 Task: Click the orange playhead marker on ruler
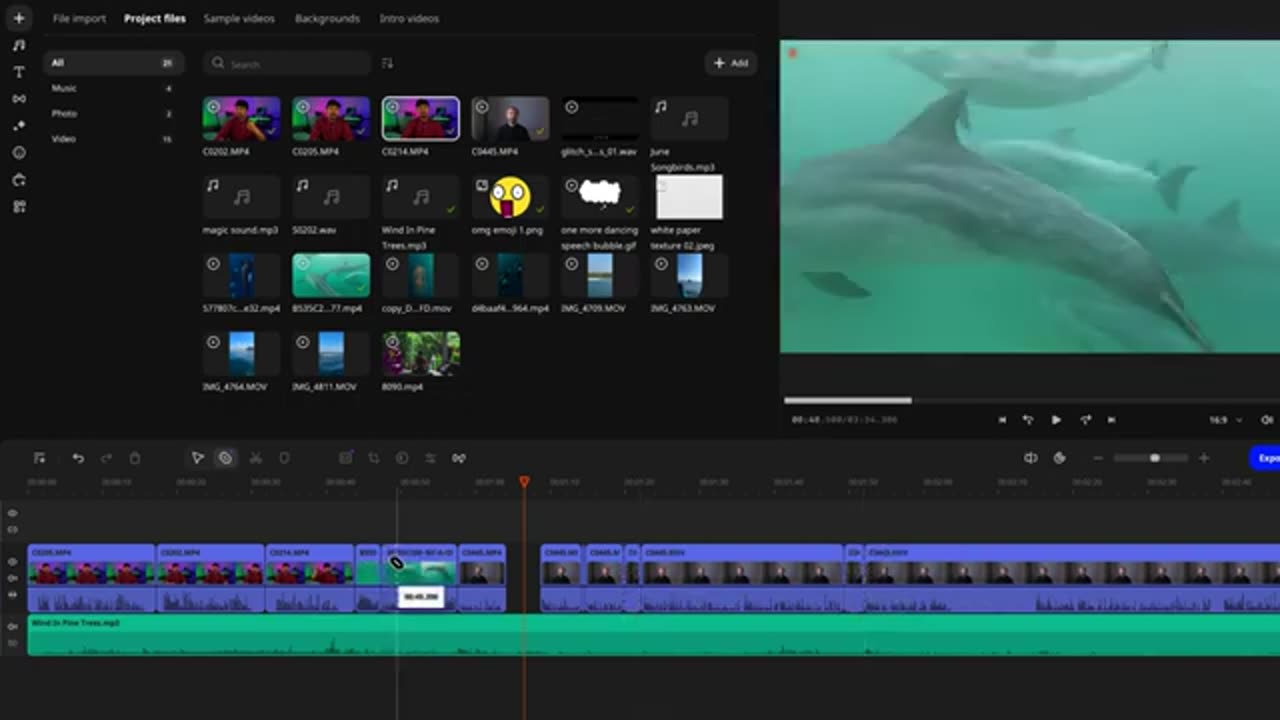[524, 482]
